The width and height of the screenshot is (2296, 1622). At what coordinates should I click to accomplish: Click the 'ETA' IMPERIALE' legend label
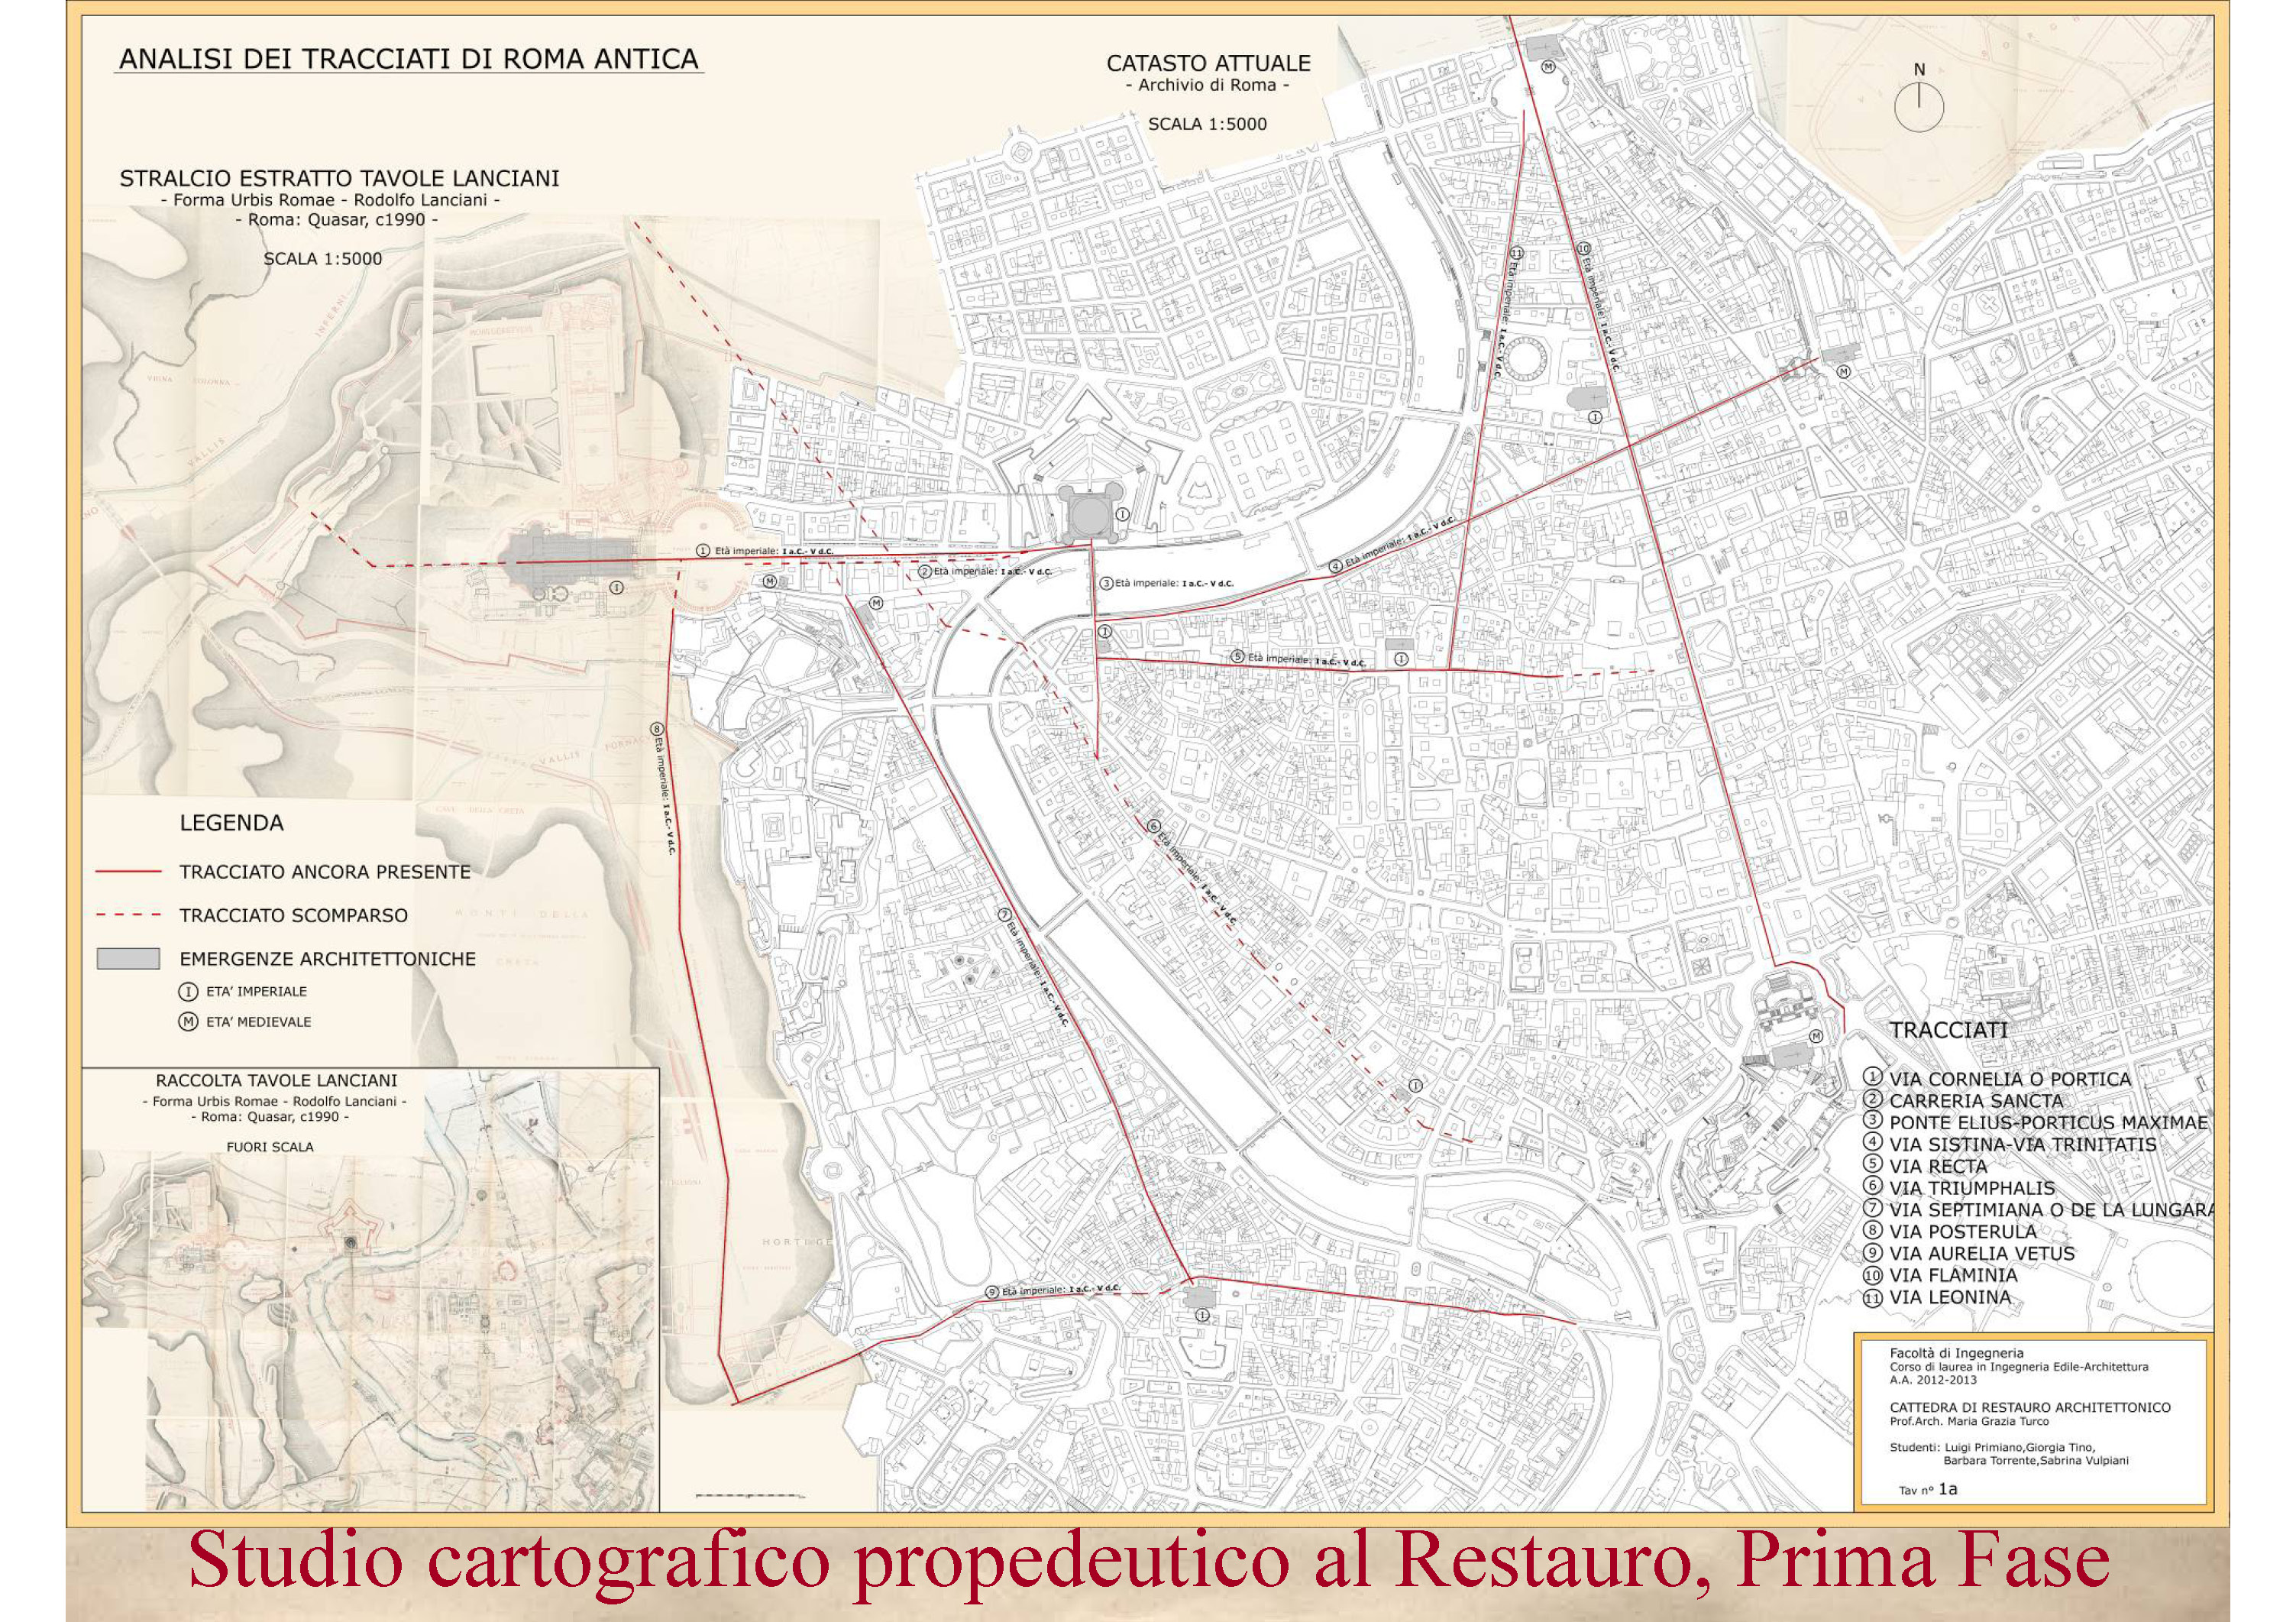pyautogui.click(x=257, y=992)
